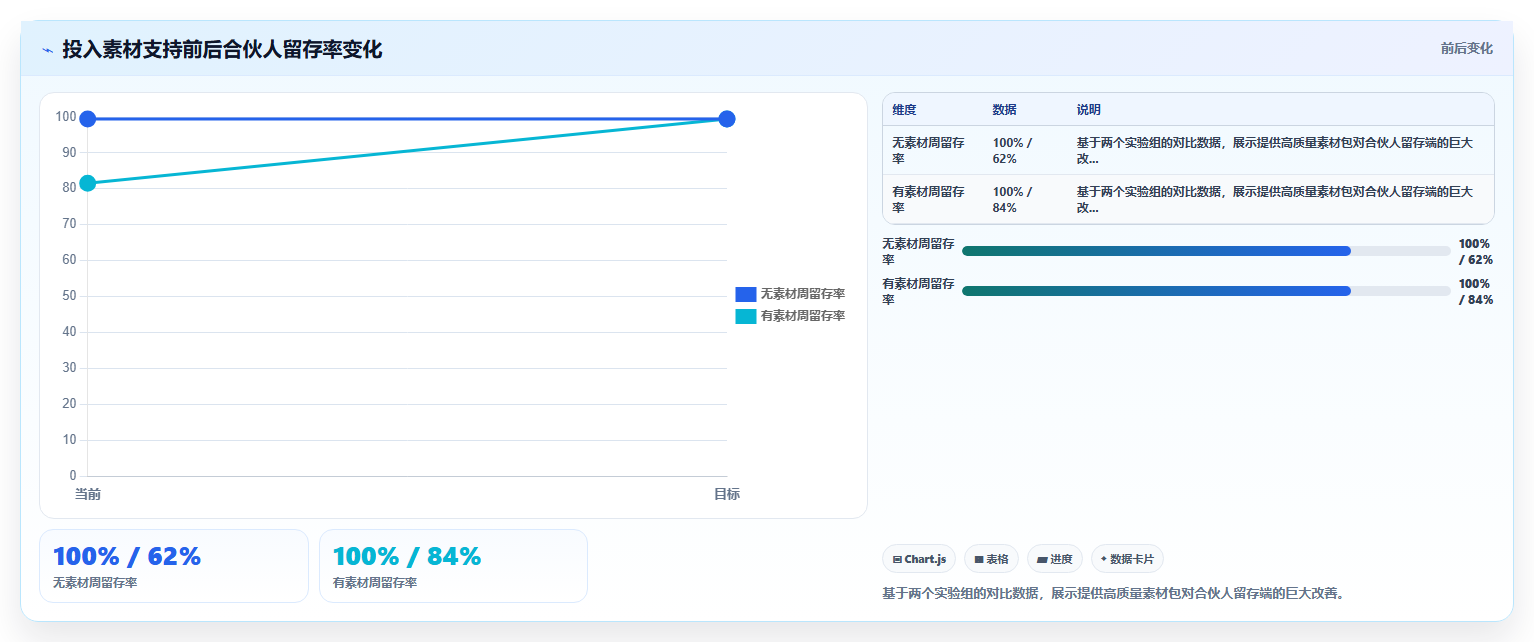Toggle the cyan 有素材周留存率 legend swatch

746,316
